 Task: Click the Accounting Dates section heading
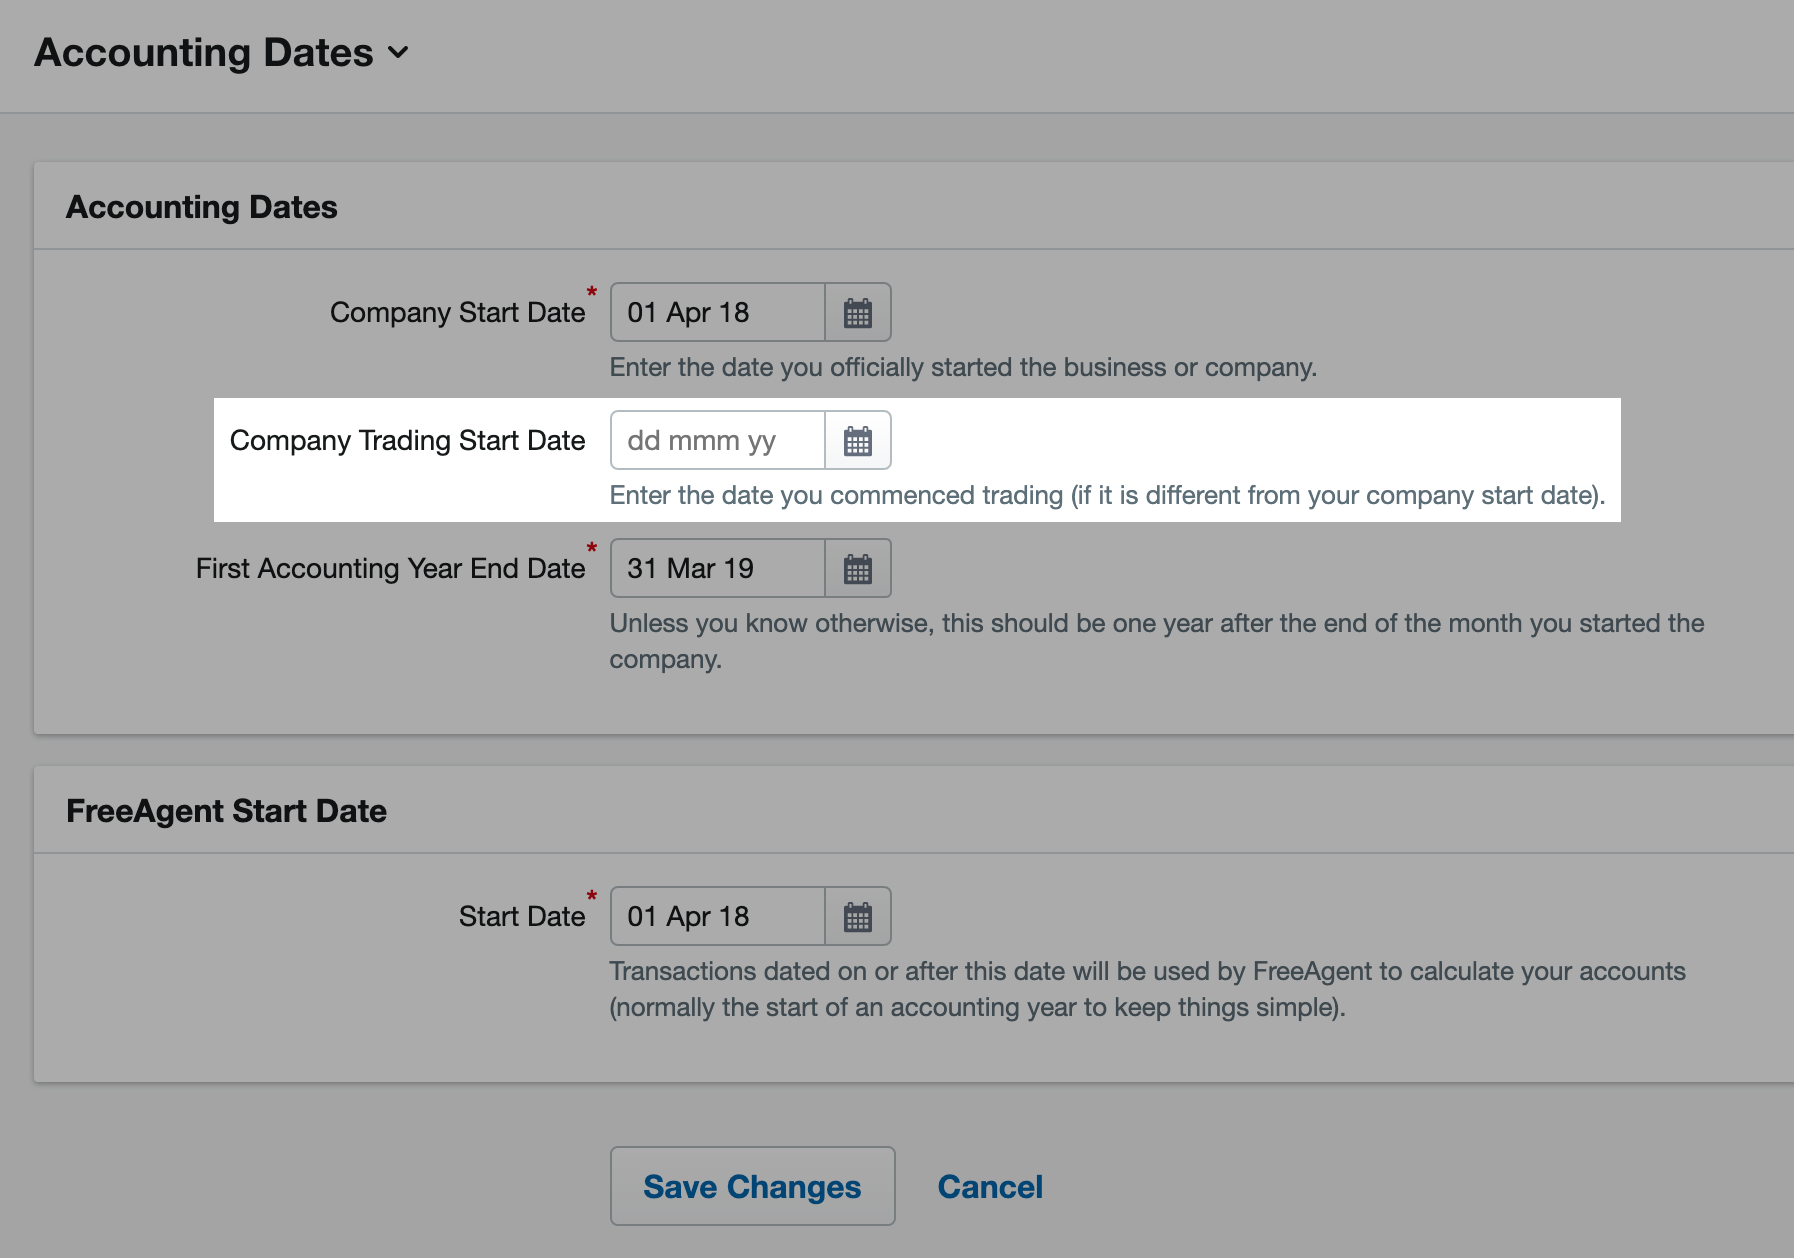[202, 207]
